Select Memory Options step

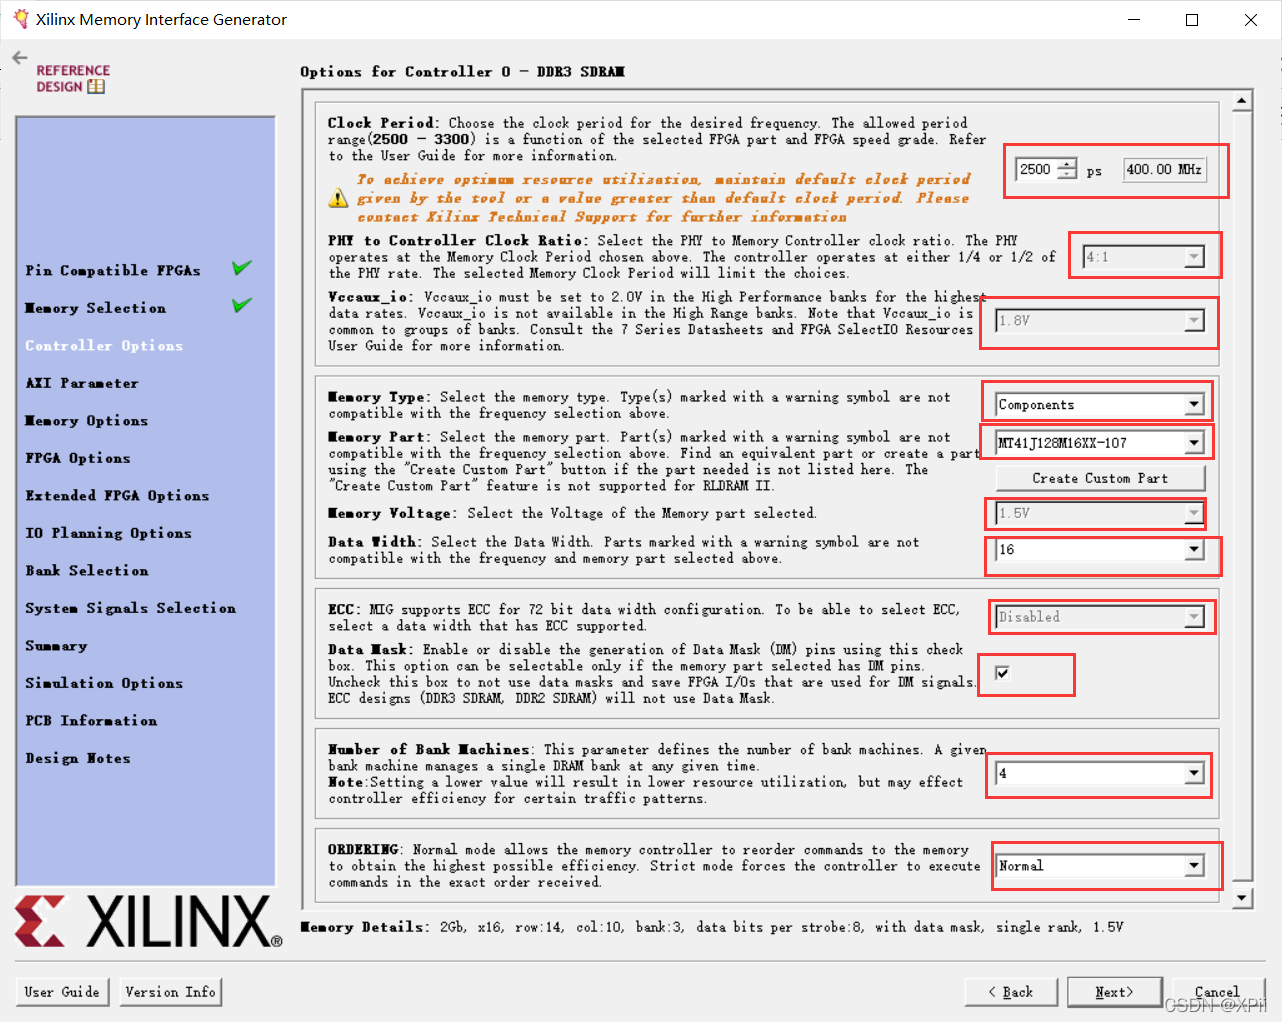coord(87,420)
